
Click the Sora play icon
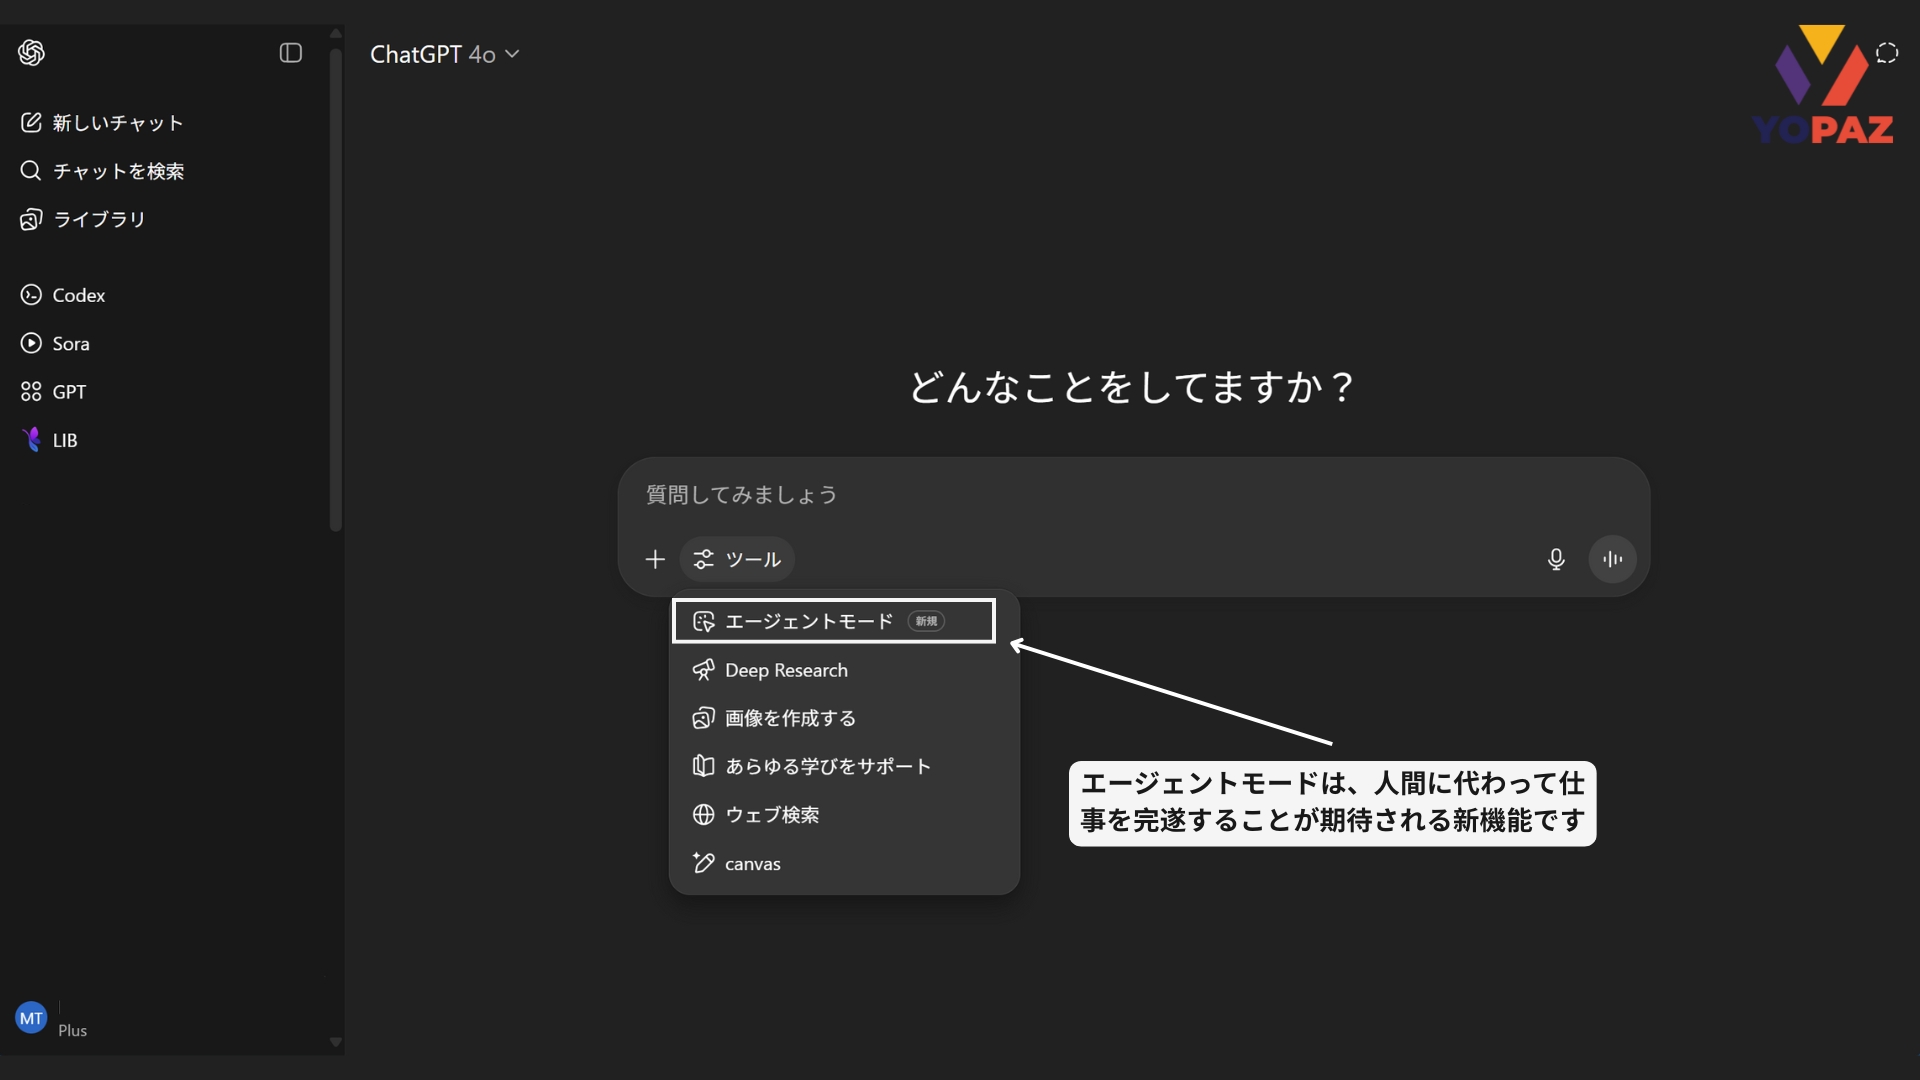[31, 343]
